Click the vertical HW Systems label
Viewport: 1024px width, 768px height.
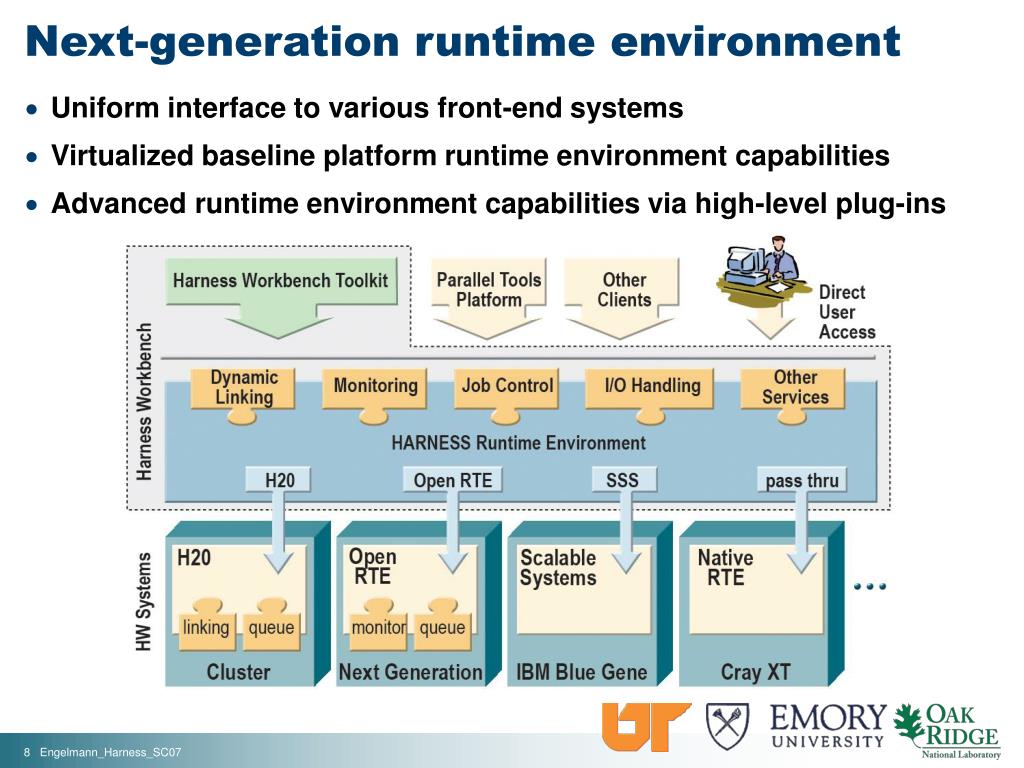[144, 603]
